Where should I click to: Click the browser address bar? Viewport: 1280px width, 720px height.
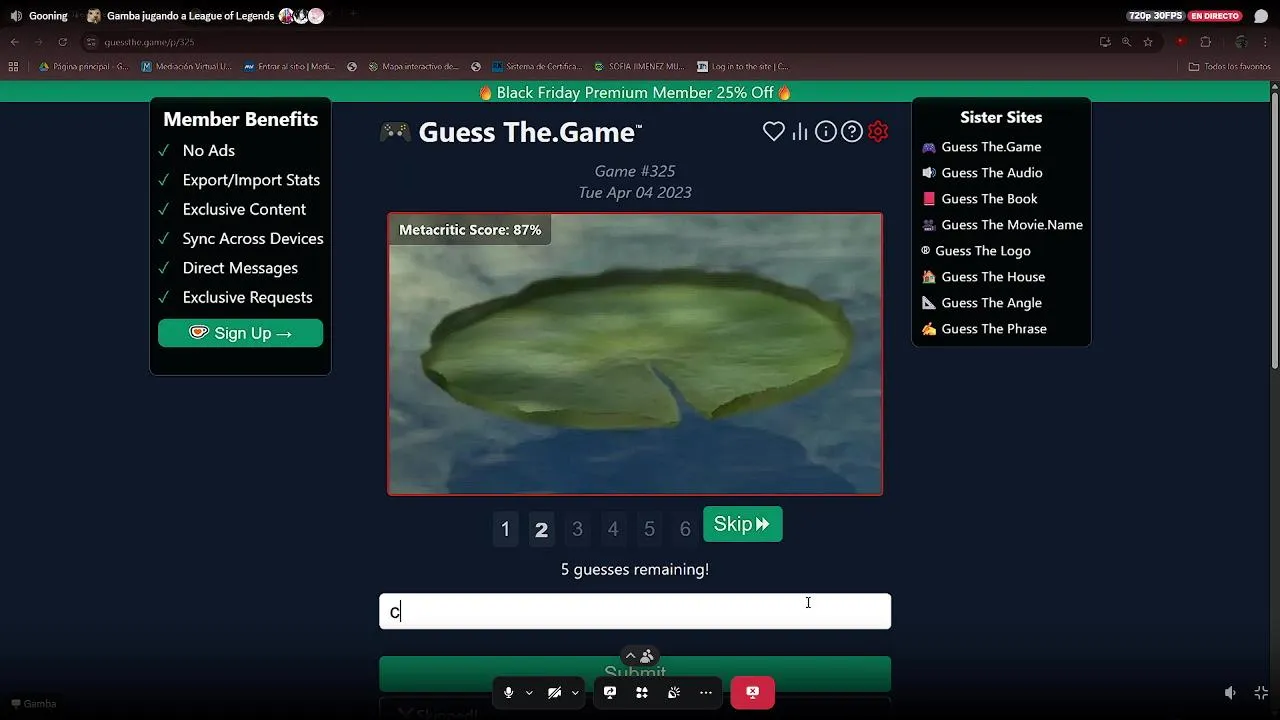(590, 42)
